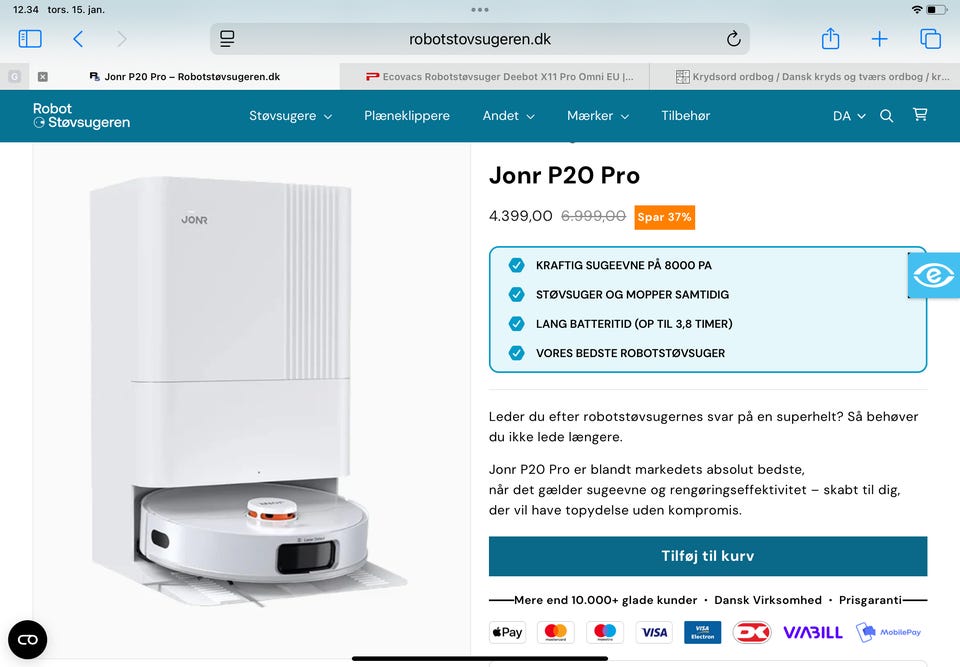This screenshot has width=960, height=667.
Task: Add product with Tilføj til kurv
Action: [708, 556]
